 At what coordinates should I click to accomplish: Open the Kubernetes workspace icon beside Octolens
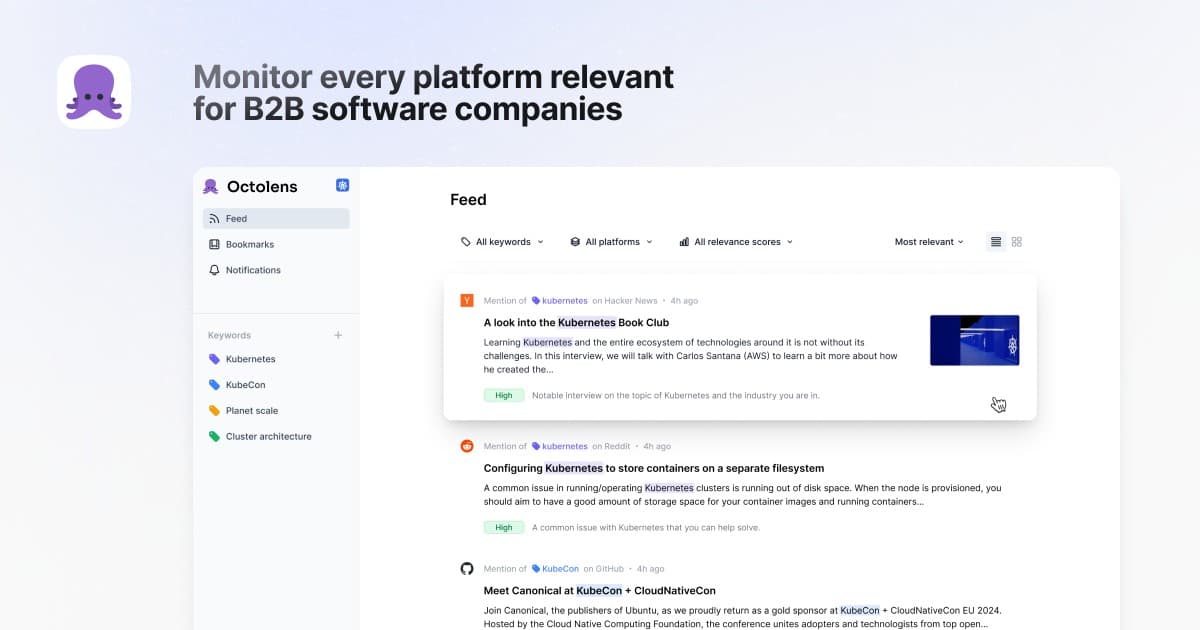point(342,186)
